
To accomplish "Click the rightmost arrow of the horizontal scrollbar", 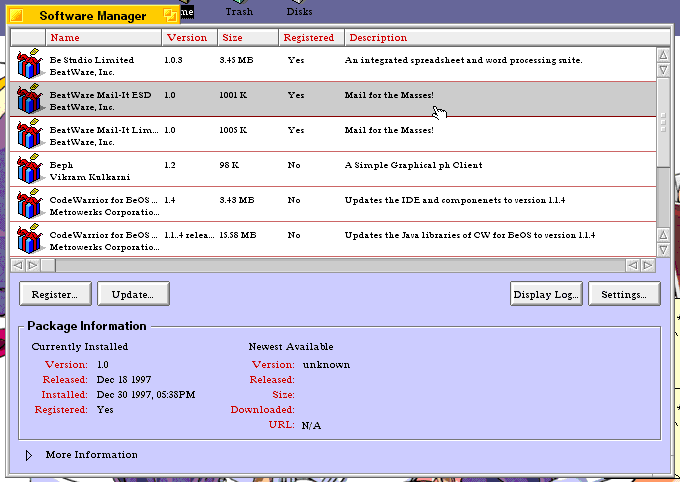I will pos(648,265).
